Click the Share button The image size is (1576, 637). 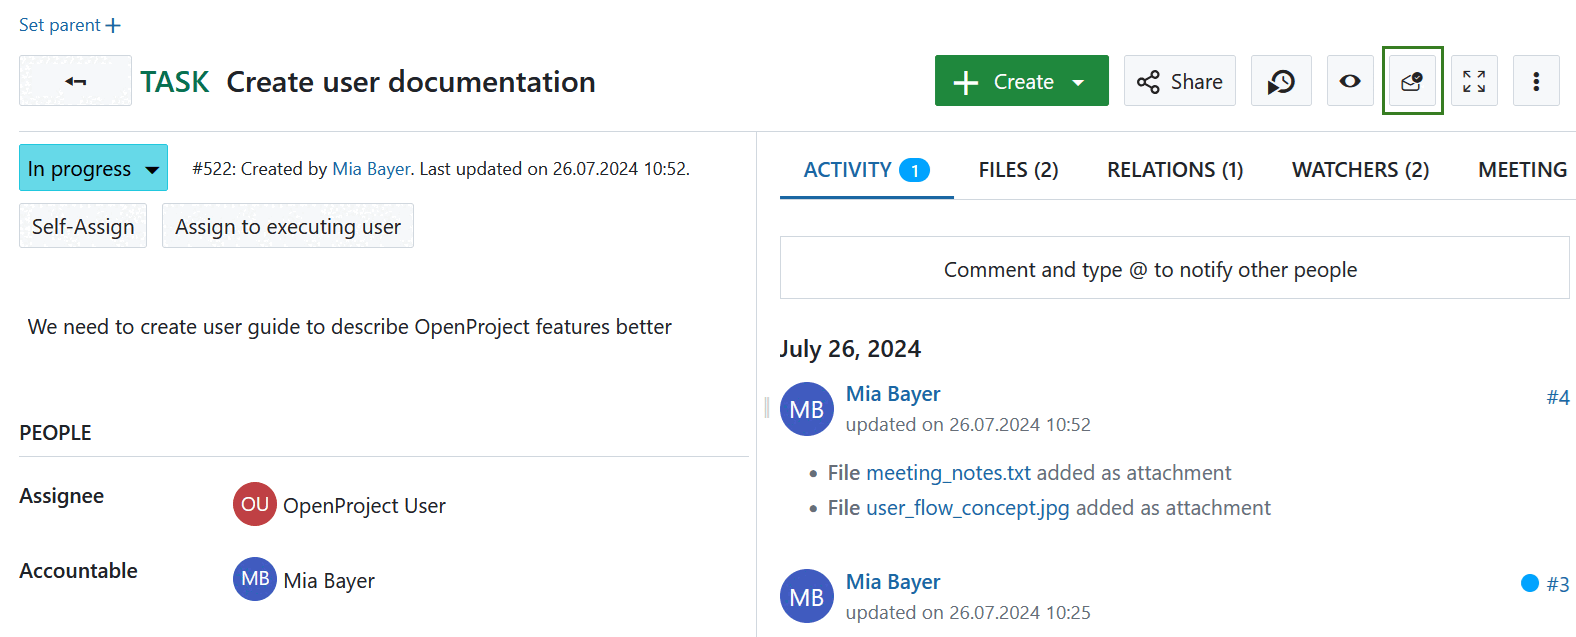[x=1180, y=81]
